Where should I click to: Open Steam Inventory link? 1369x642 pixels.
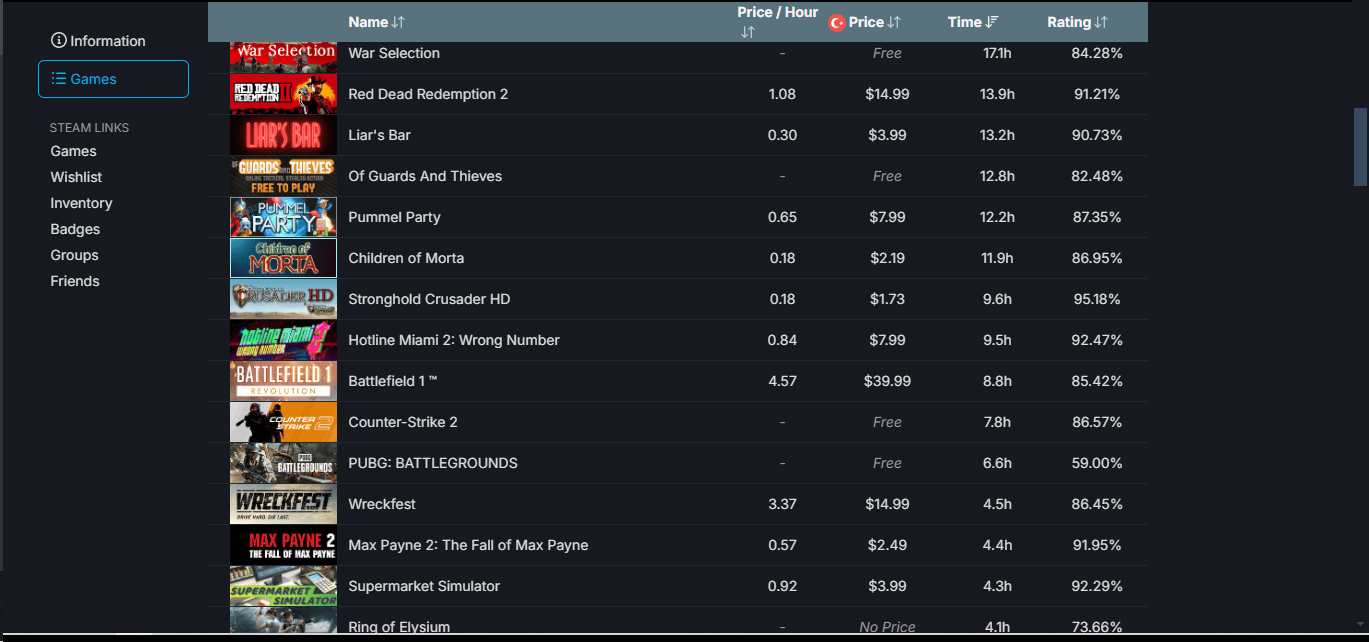pos(82,203)
